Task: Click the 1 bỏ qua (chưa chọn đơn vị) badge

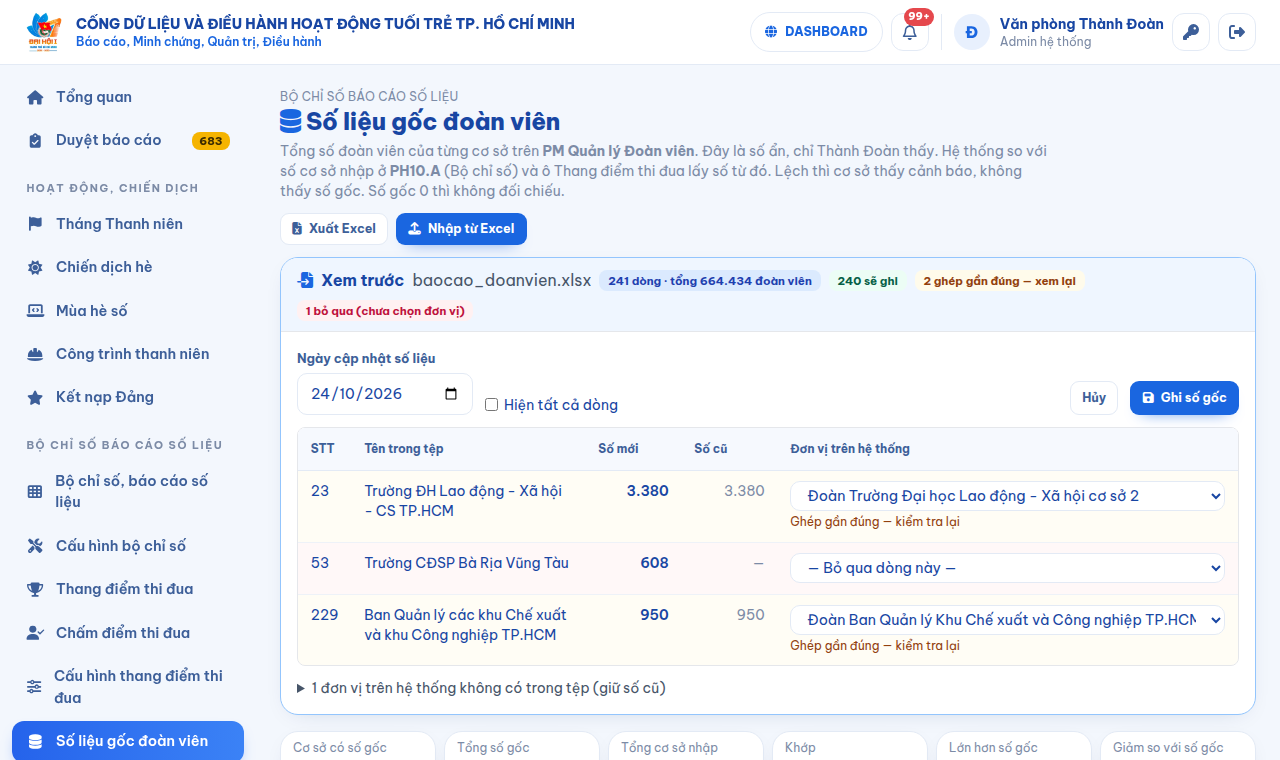Action: pyautogui.click(x=385, y=311)
